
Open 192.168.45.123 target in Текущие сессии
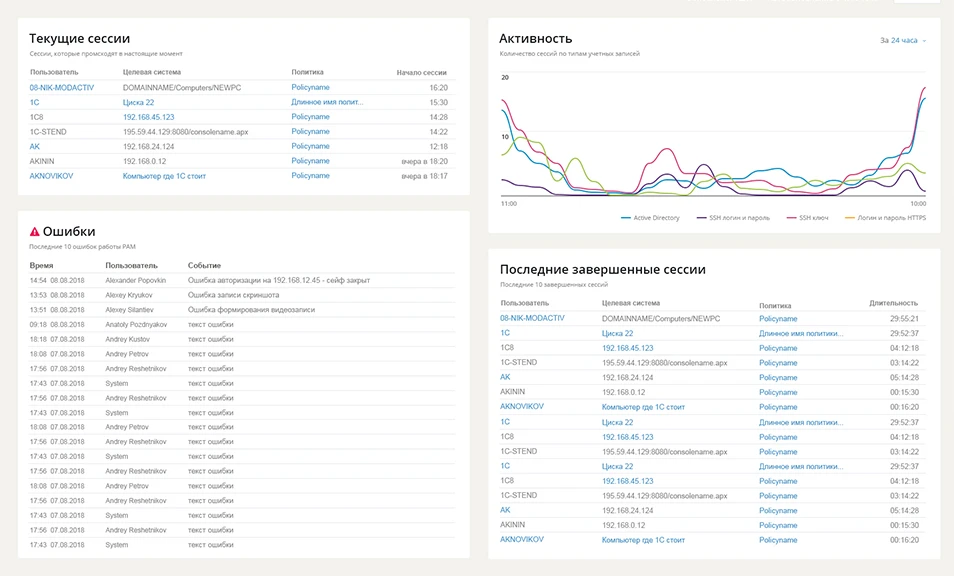148,117
